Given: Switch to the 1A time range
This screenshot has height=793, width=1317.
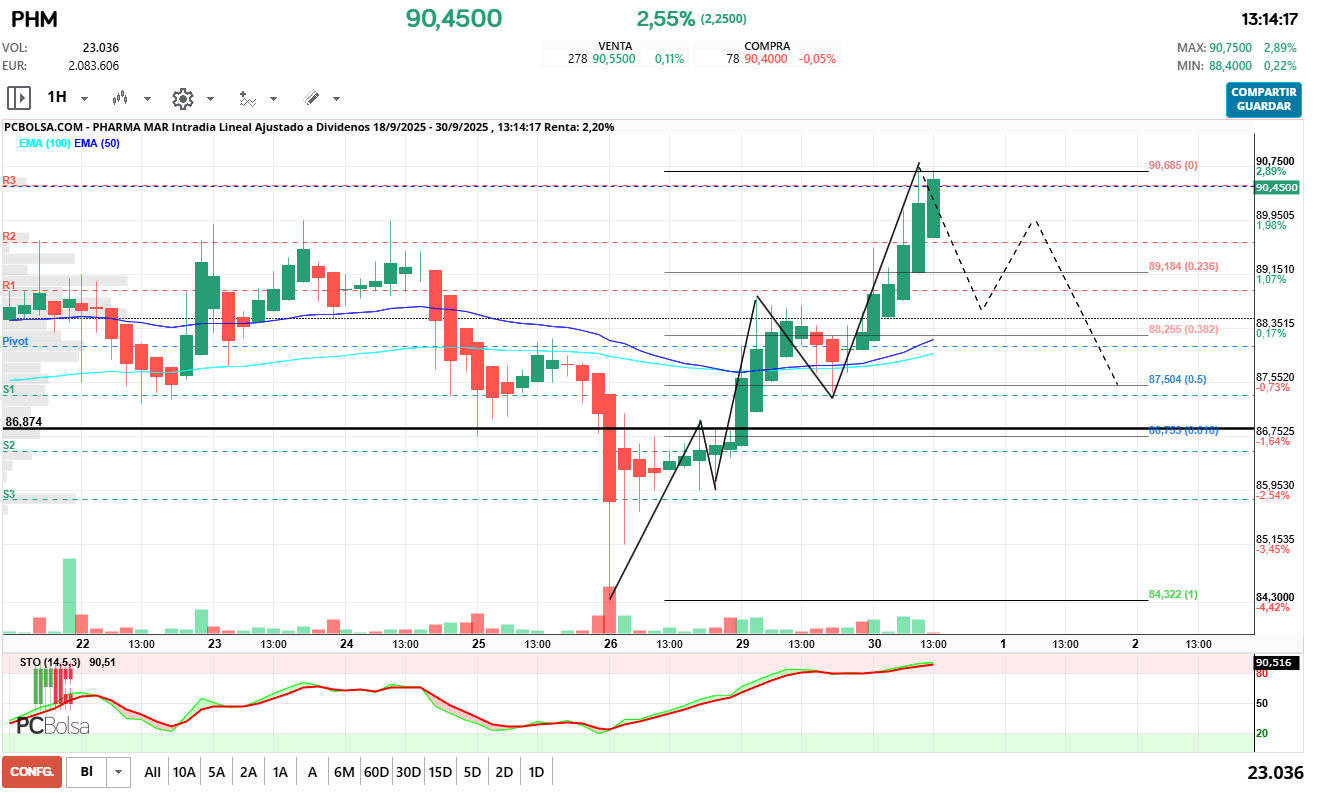Looking at the screenshot, I should (281, 772).
